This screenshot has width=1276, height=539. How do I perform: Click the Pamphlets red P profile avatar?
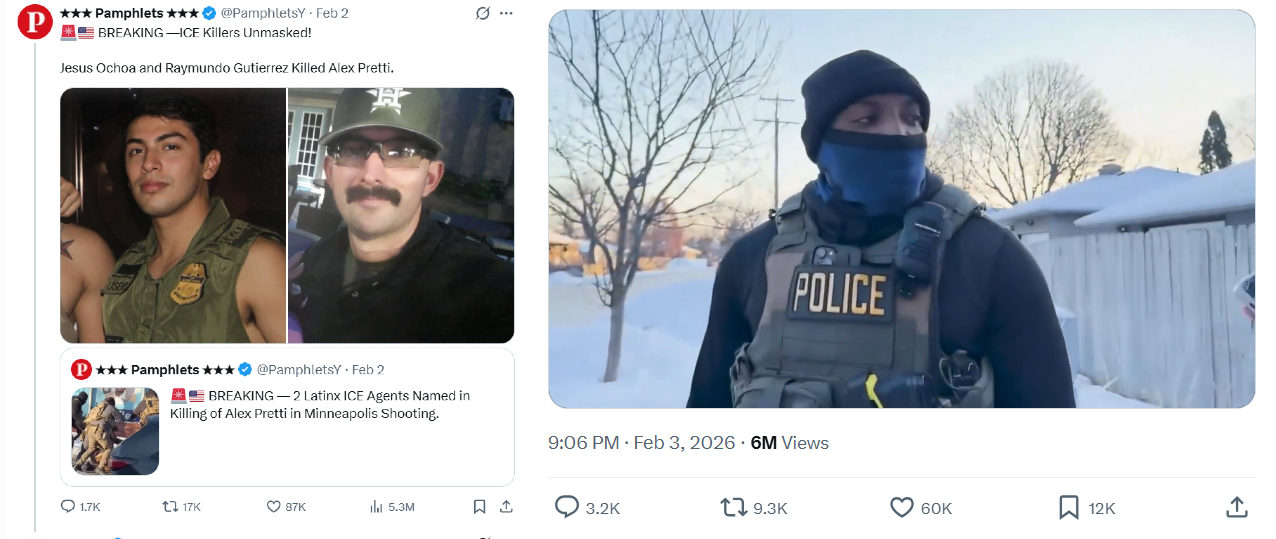pyautogui.click(x=35, y=21)
